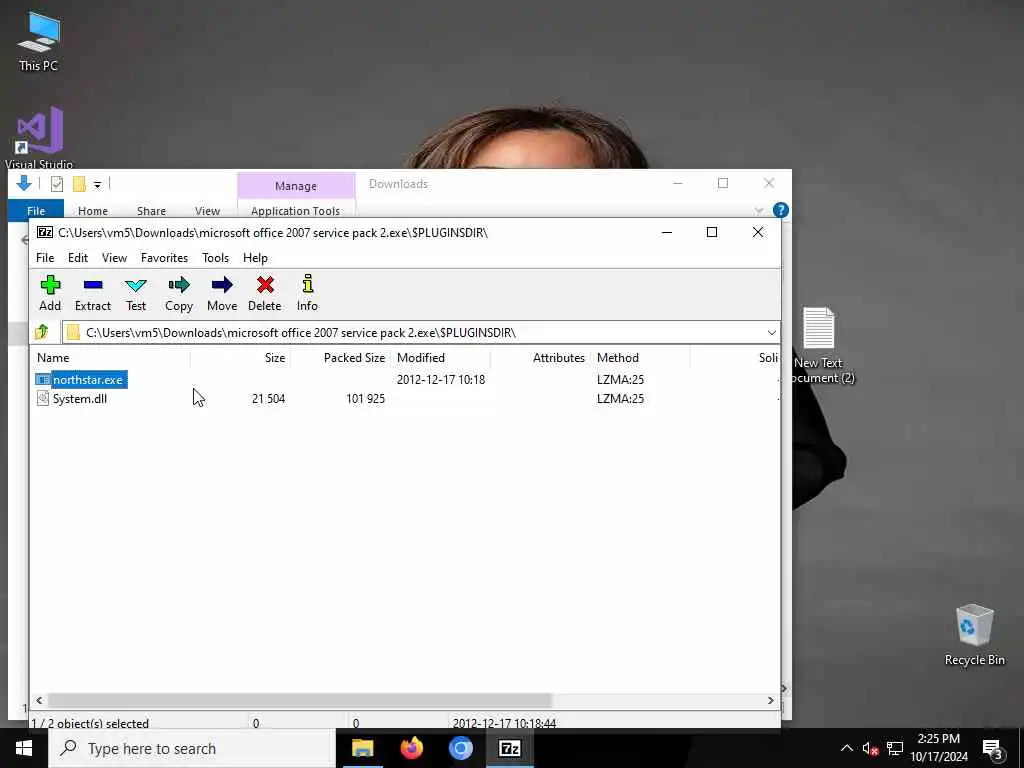Switch to Share tab in Explorer window

(152, 210)
